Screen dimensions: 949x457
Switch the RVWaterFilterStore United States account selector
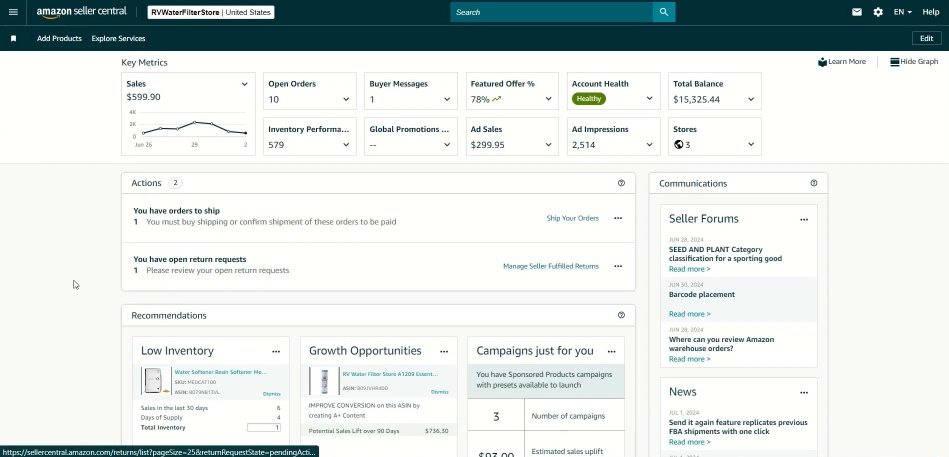click(x=211, y=12)
